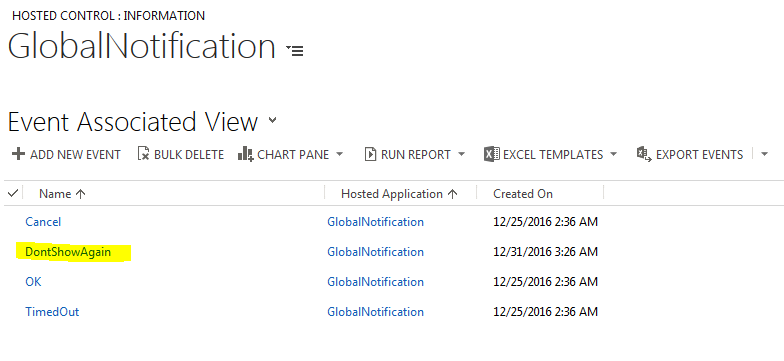Click the Excel Templates icon

point(492,154)
